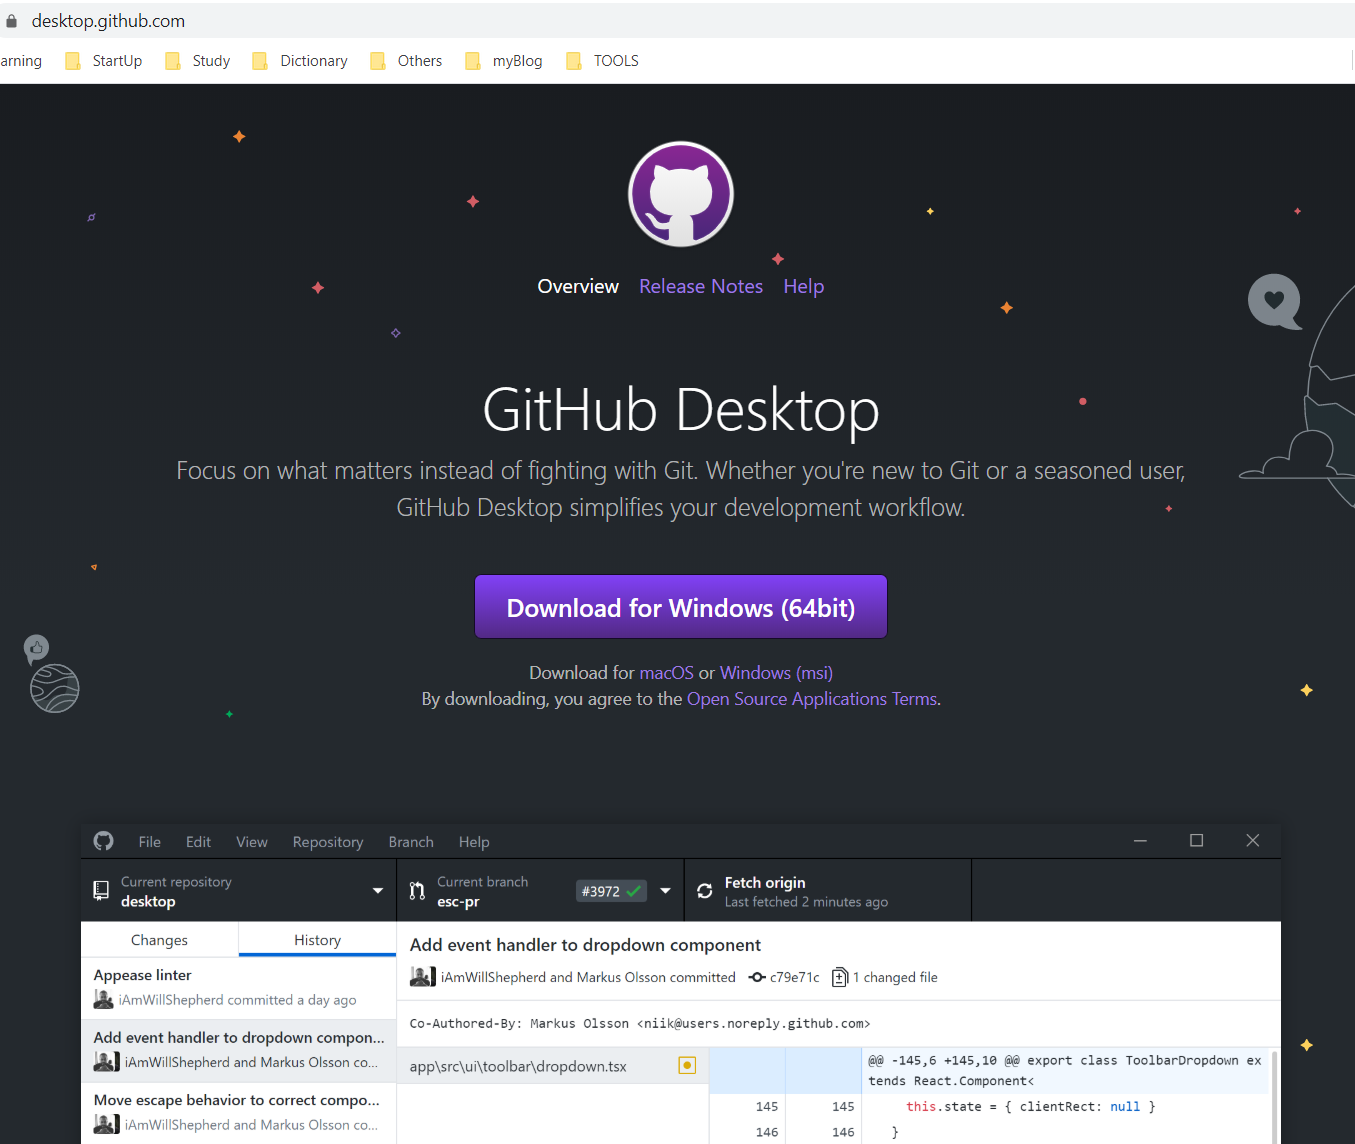The width and height of the screenshot is (1355, 1144).
Task: Switch to the History tab
Action: [317, 940]
